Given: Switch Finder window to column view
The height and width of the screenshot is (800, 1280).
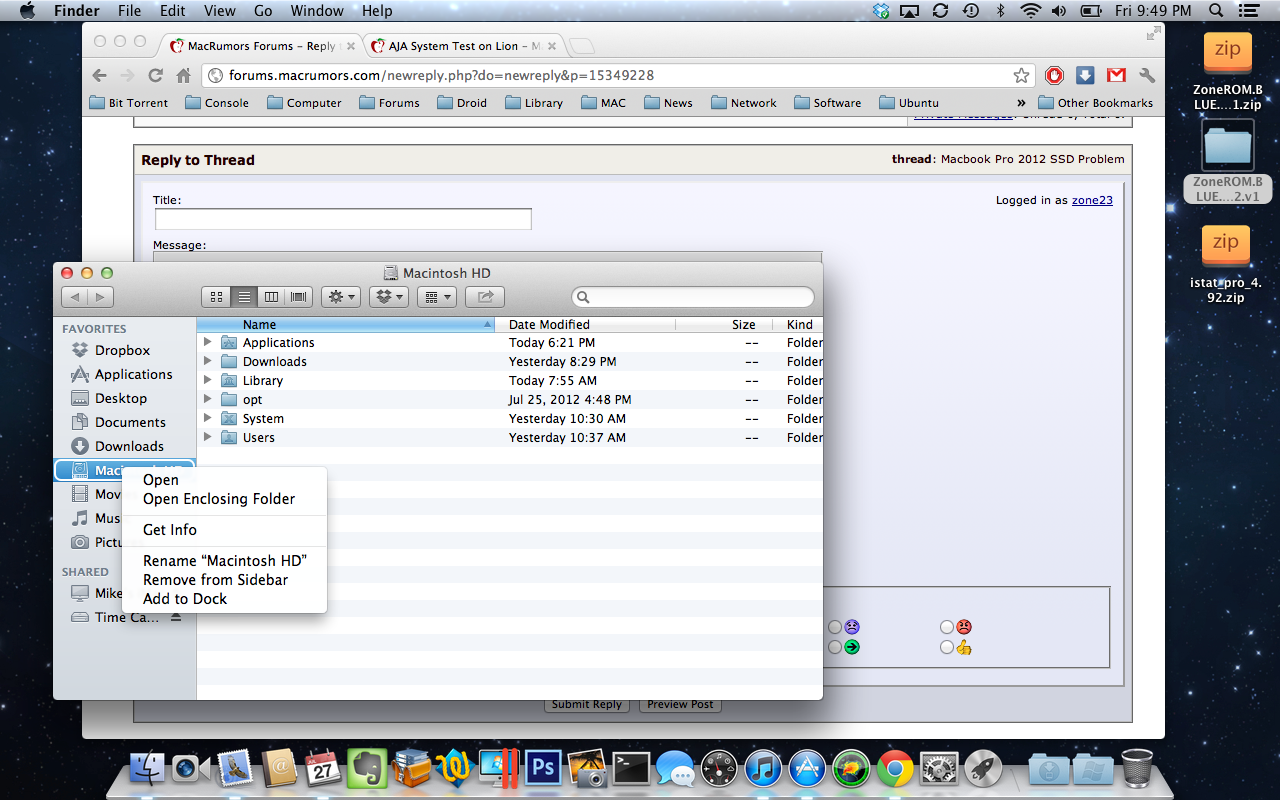Looking at the screenshot, I should click(x=271, y=297).
